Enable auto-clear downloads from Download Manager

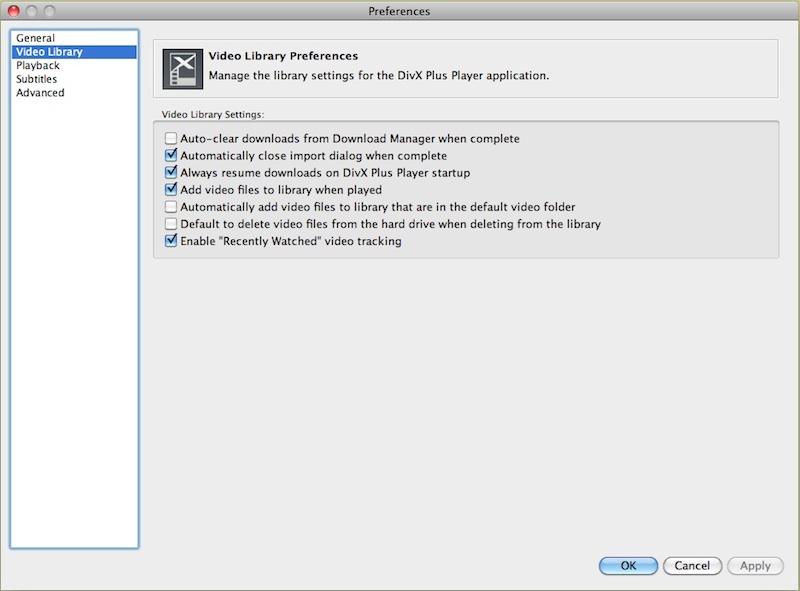171,139
